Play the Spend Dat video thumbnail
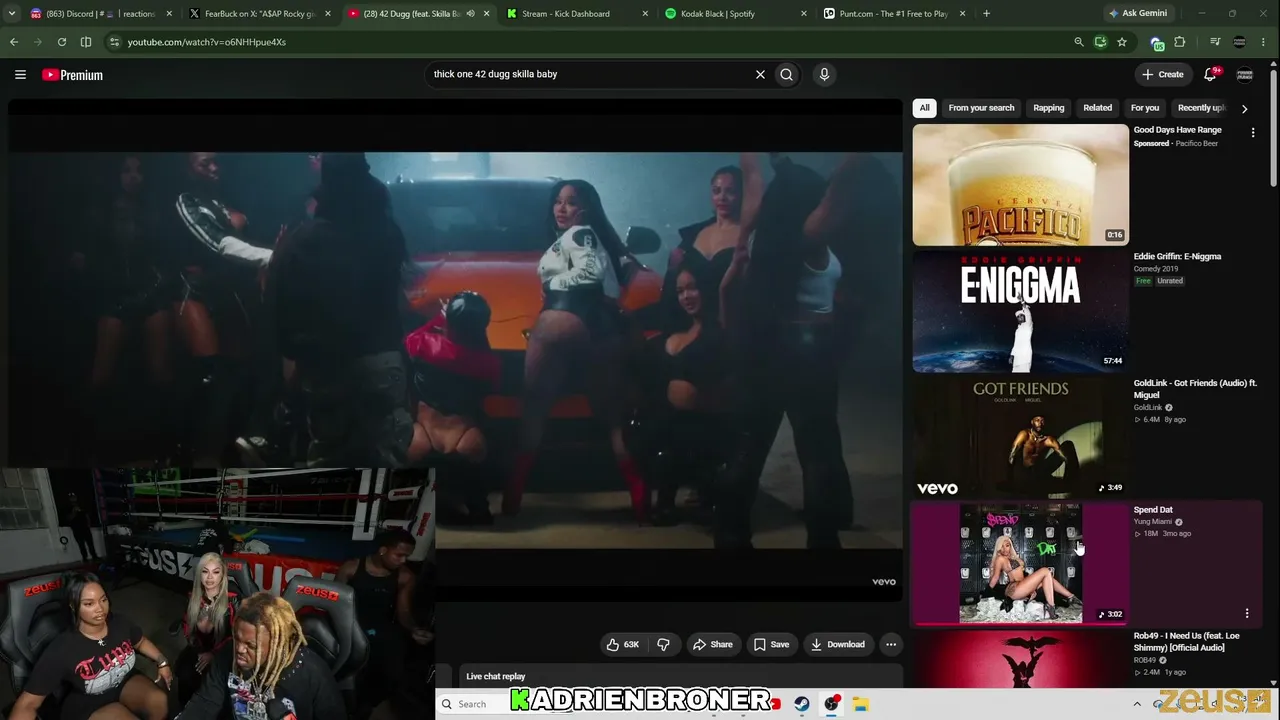Viewport: 1280px width, 720px height. (1020, 564)
